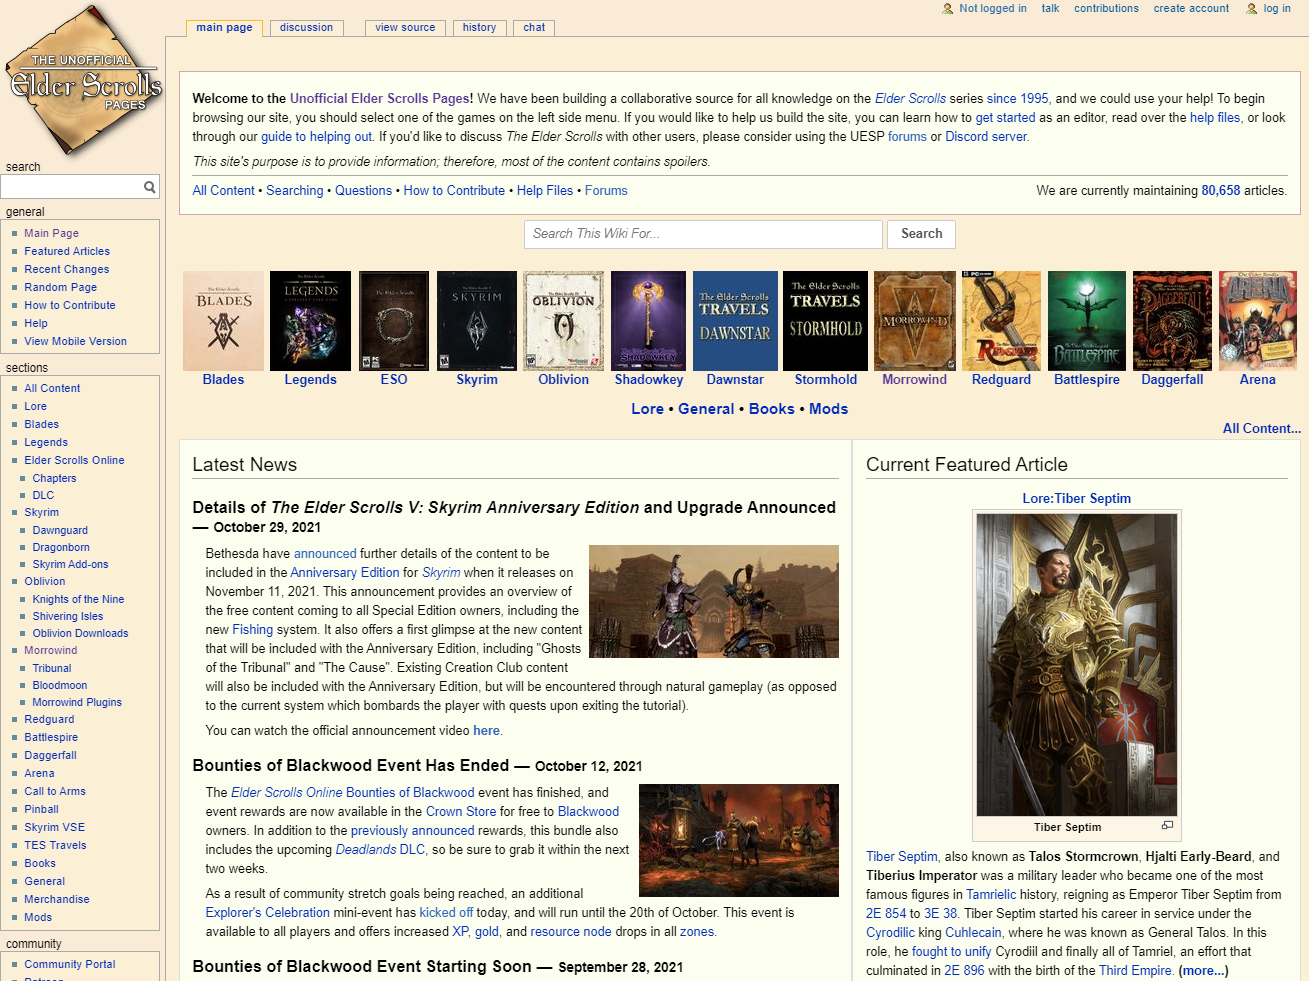
Task: Open Merchandise sidebar link
Action: click(x=57, y=900)
